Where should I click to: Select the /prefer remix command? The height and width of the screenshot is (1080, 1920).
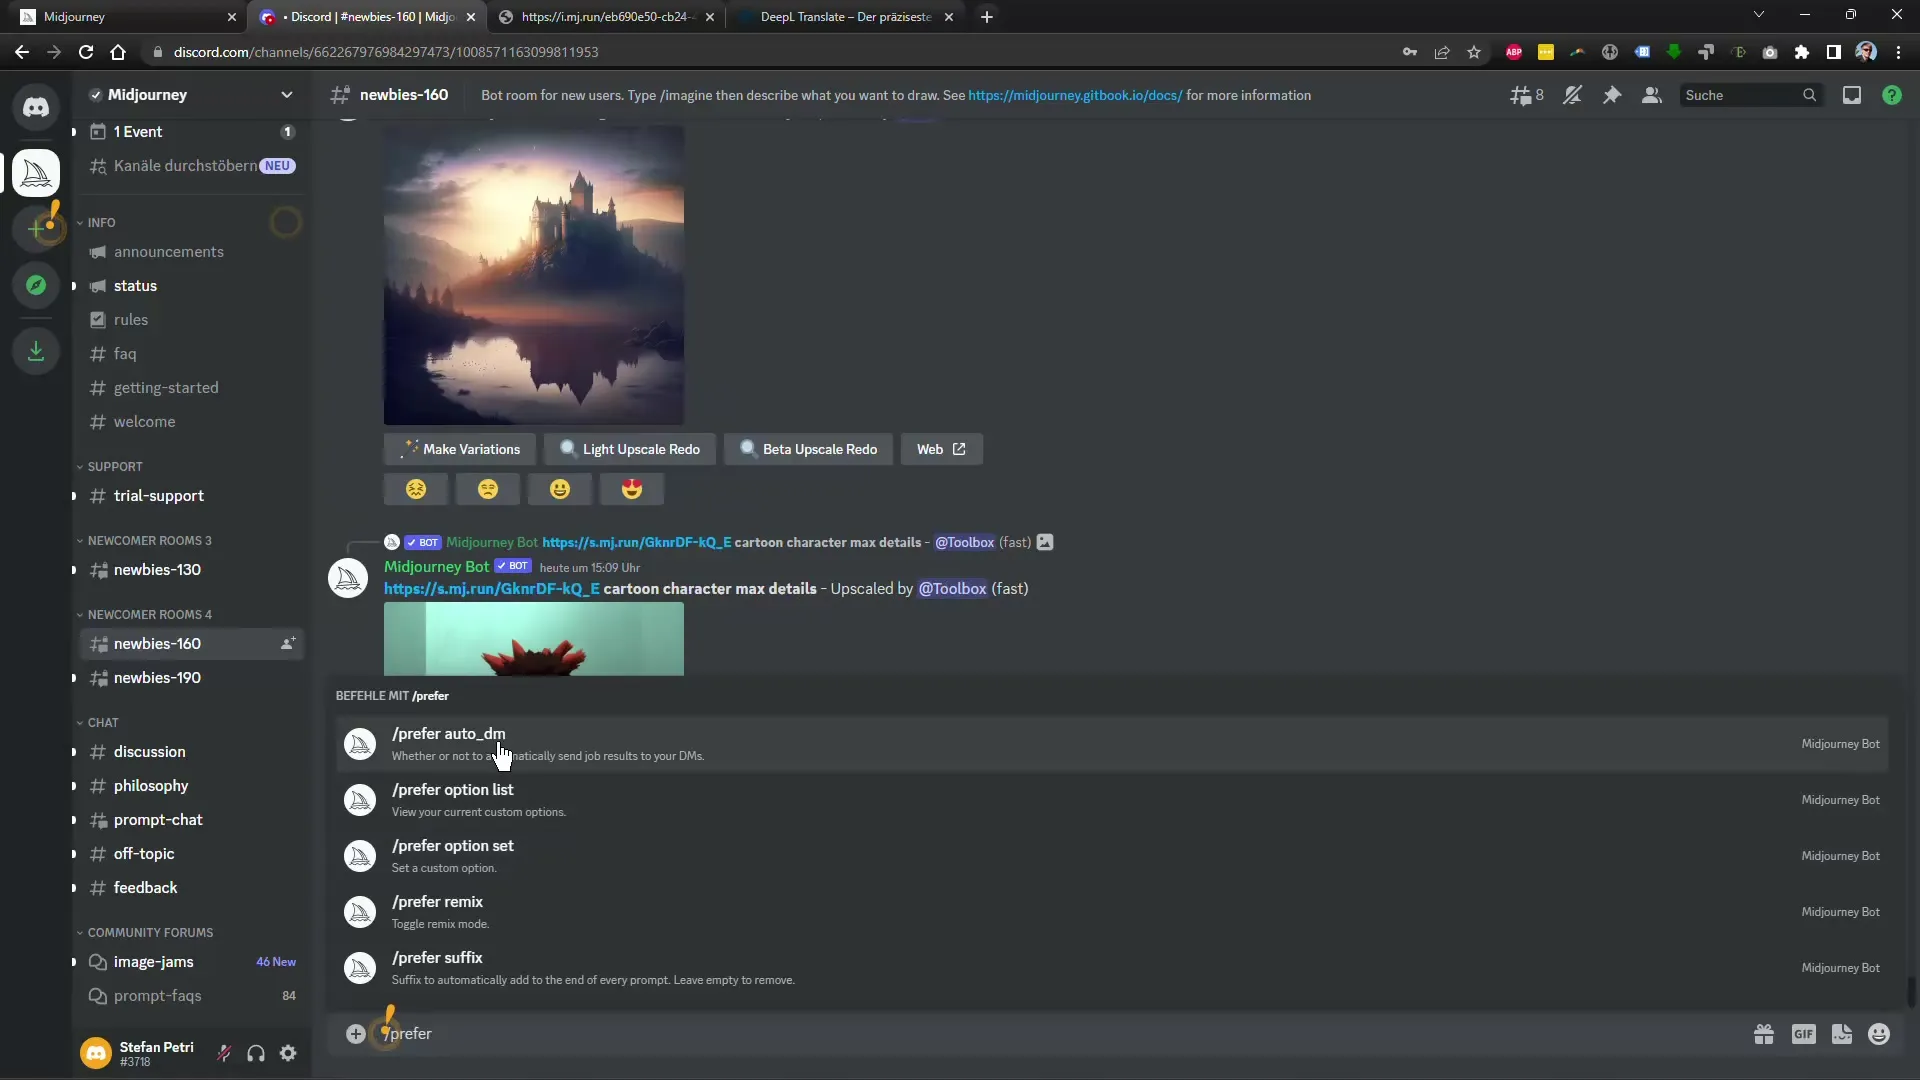[x=1112, y=911]
